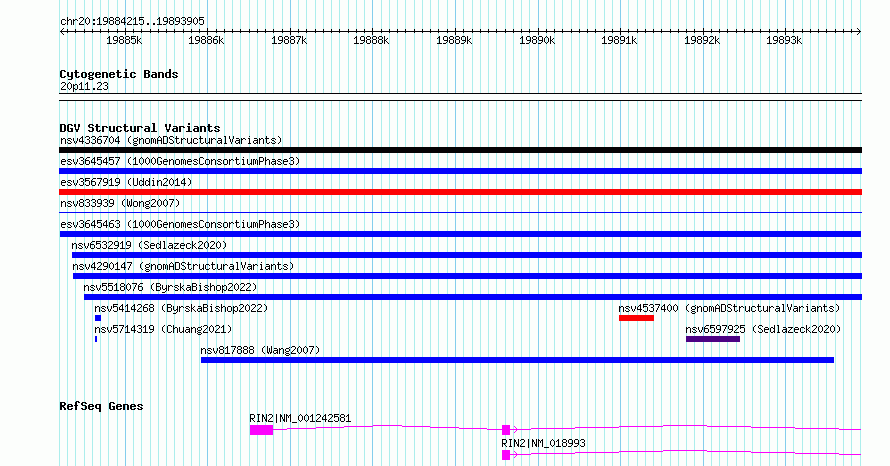This screenshot has height=466, width=890.
Task: Select the nsv817888 blue variant bar
Action: coord(517,360)
